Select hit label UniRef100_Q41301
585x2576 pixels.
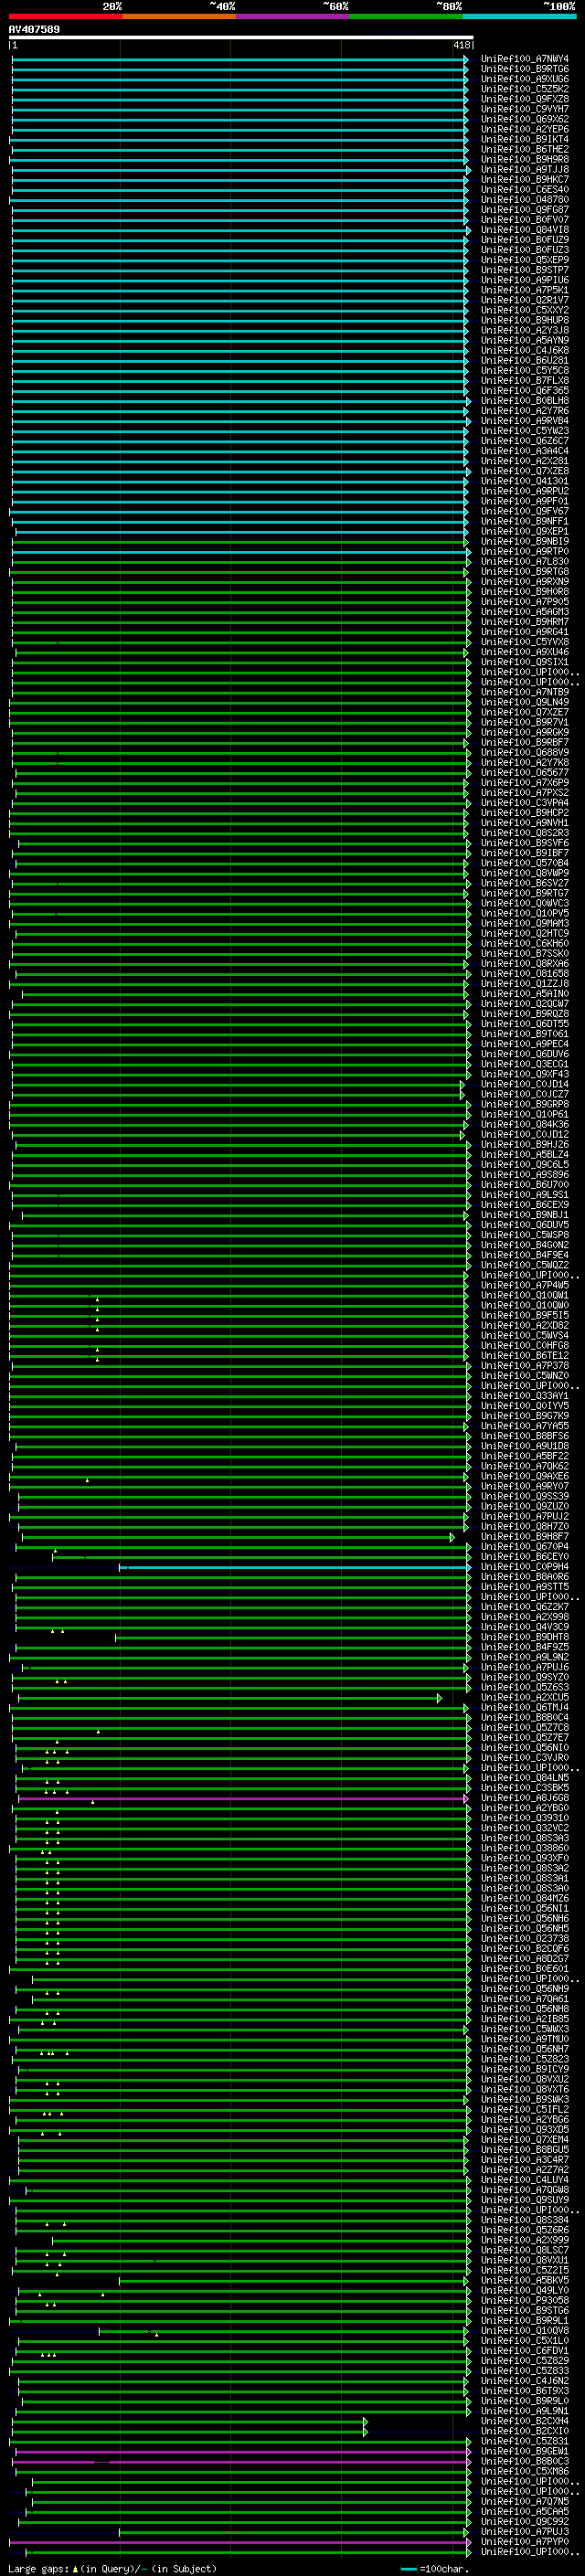pos(525,481)
